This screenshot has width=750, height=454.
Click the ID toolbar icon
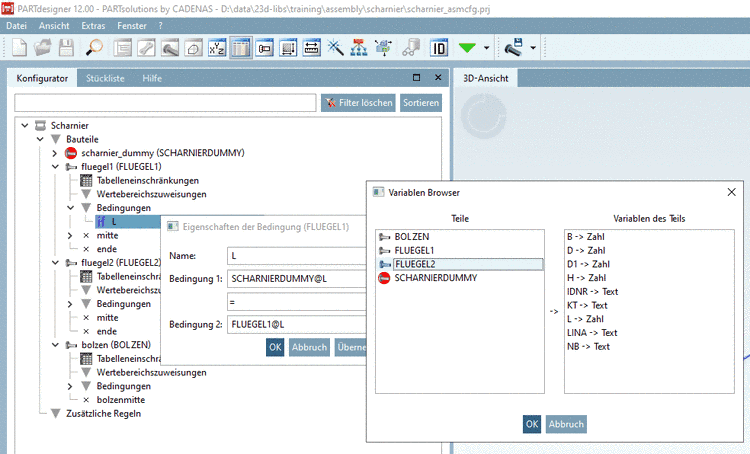439,48
